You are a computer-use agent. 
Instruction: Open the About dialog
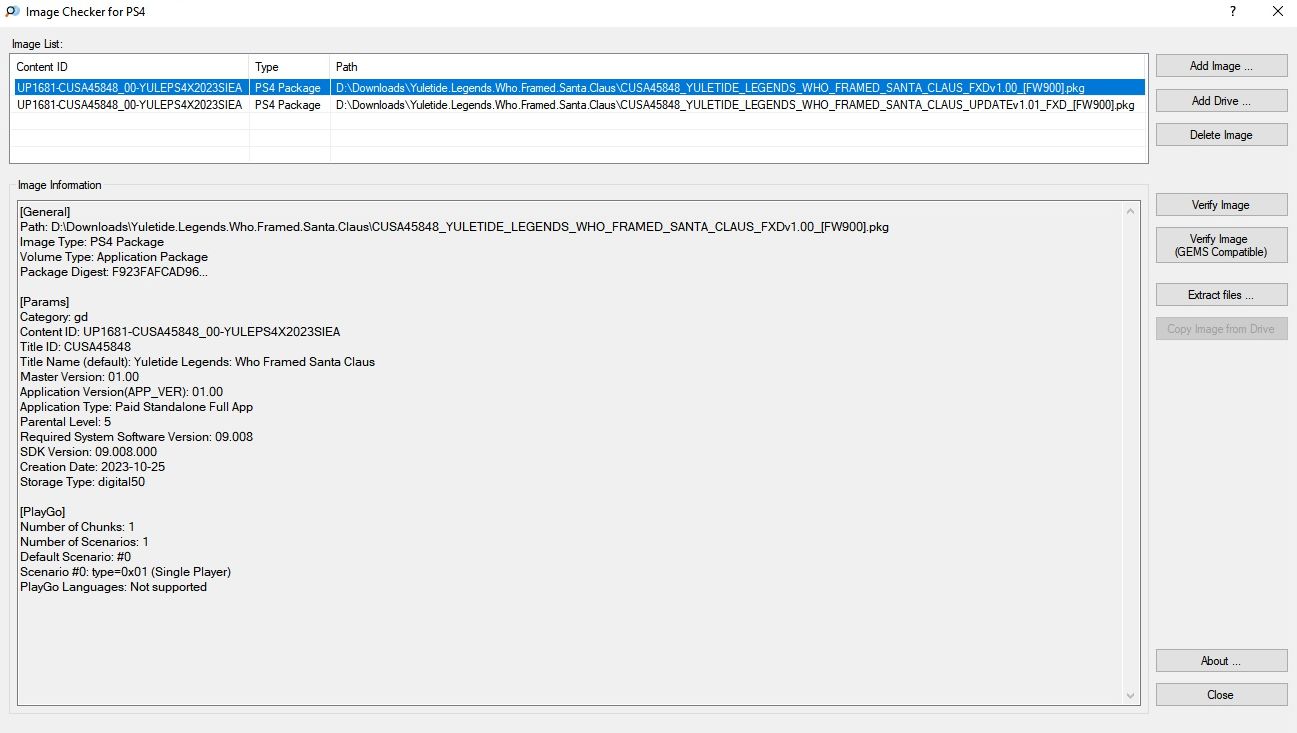1221,661
